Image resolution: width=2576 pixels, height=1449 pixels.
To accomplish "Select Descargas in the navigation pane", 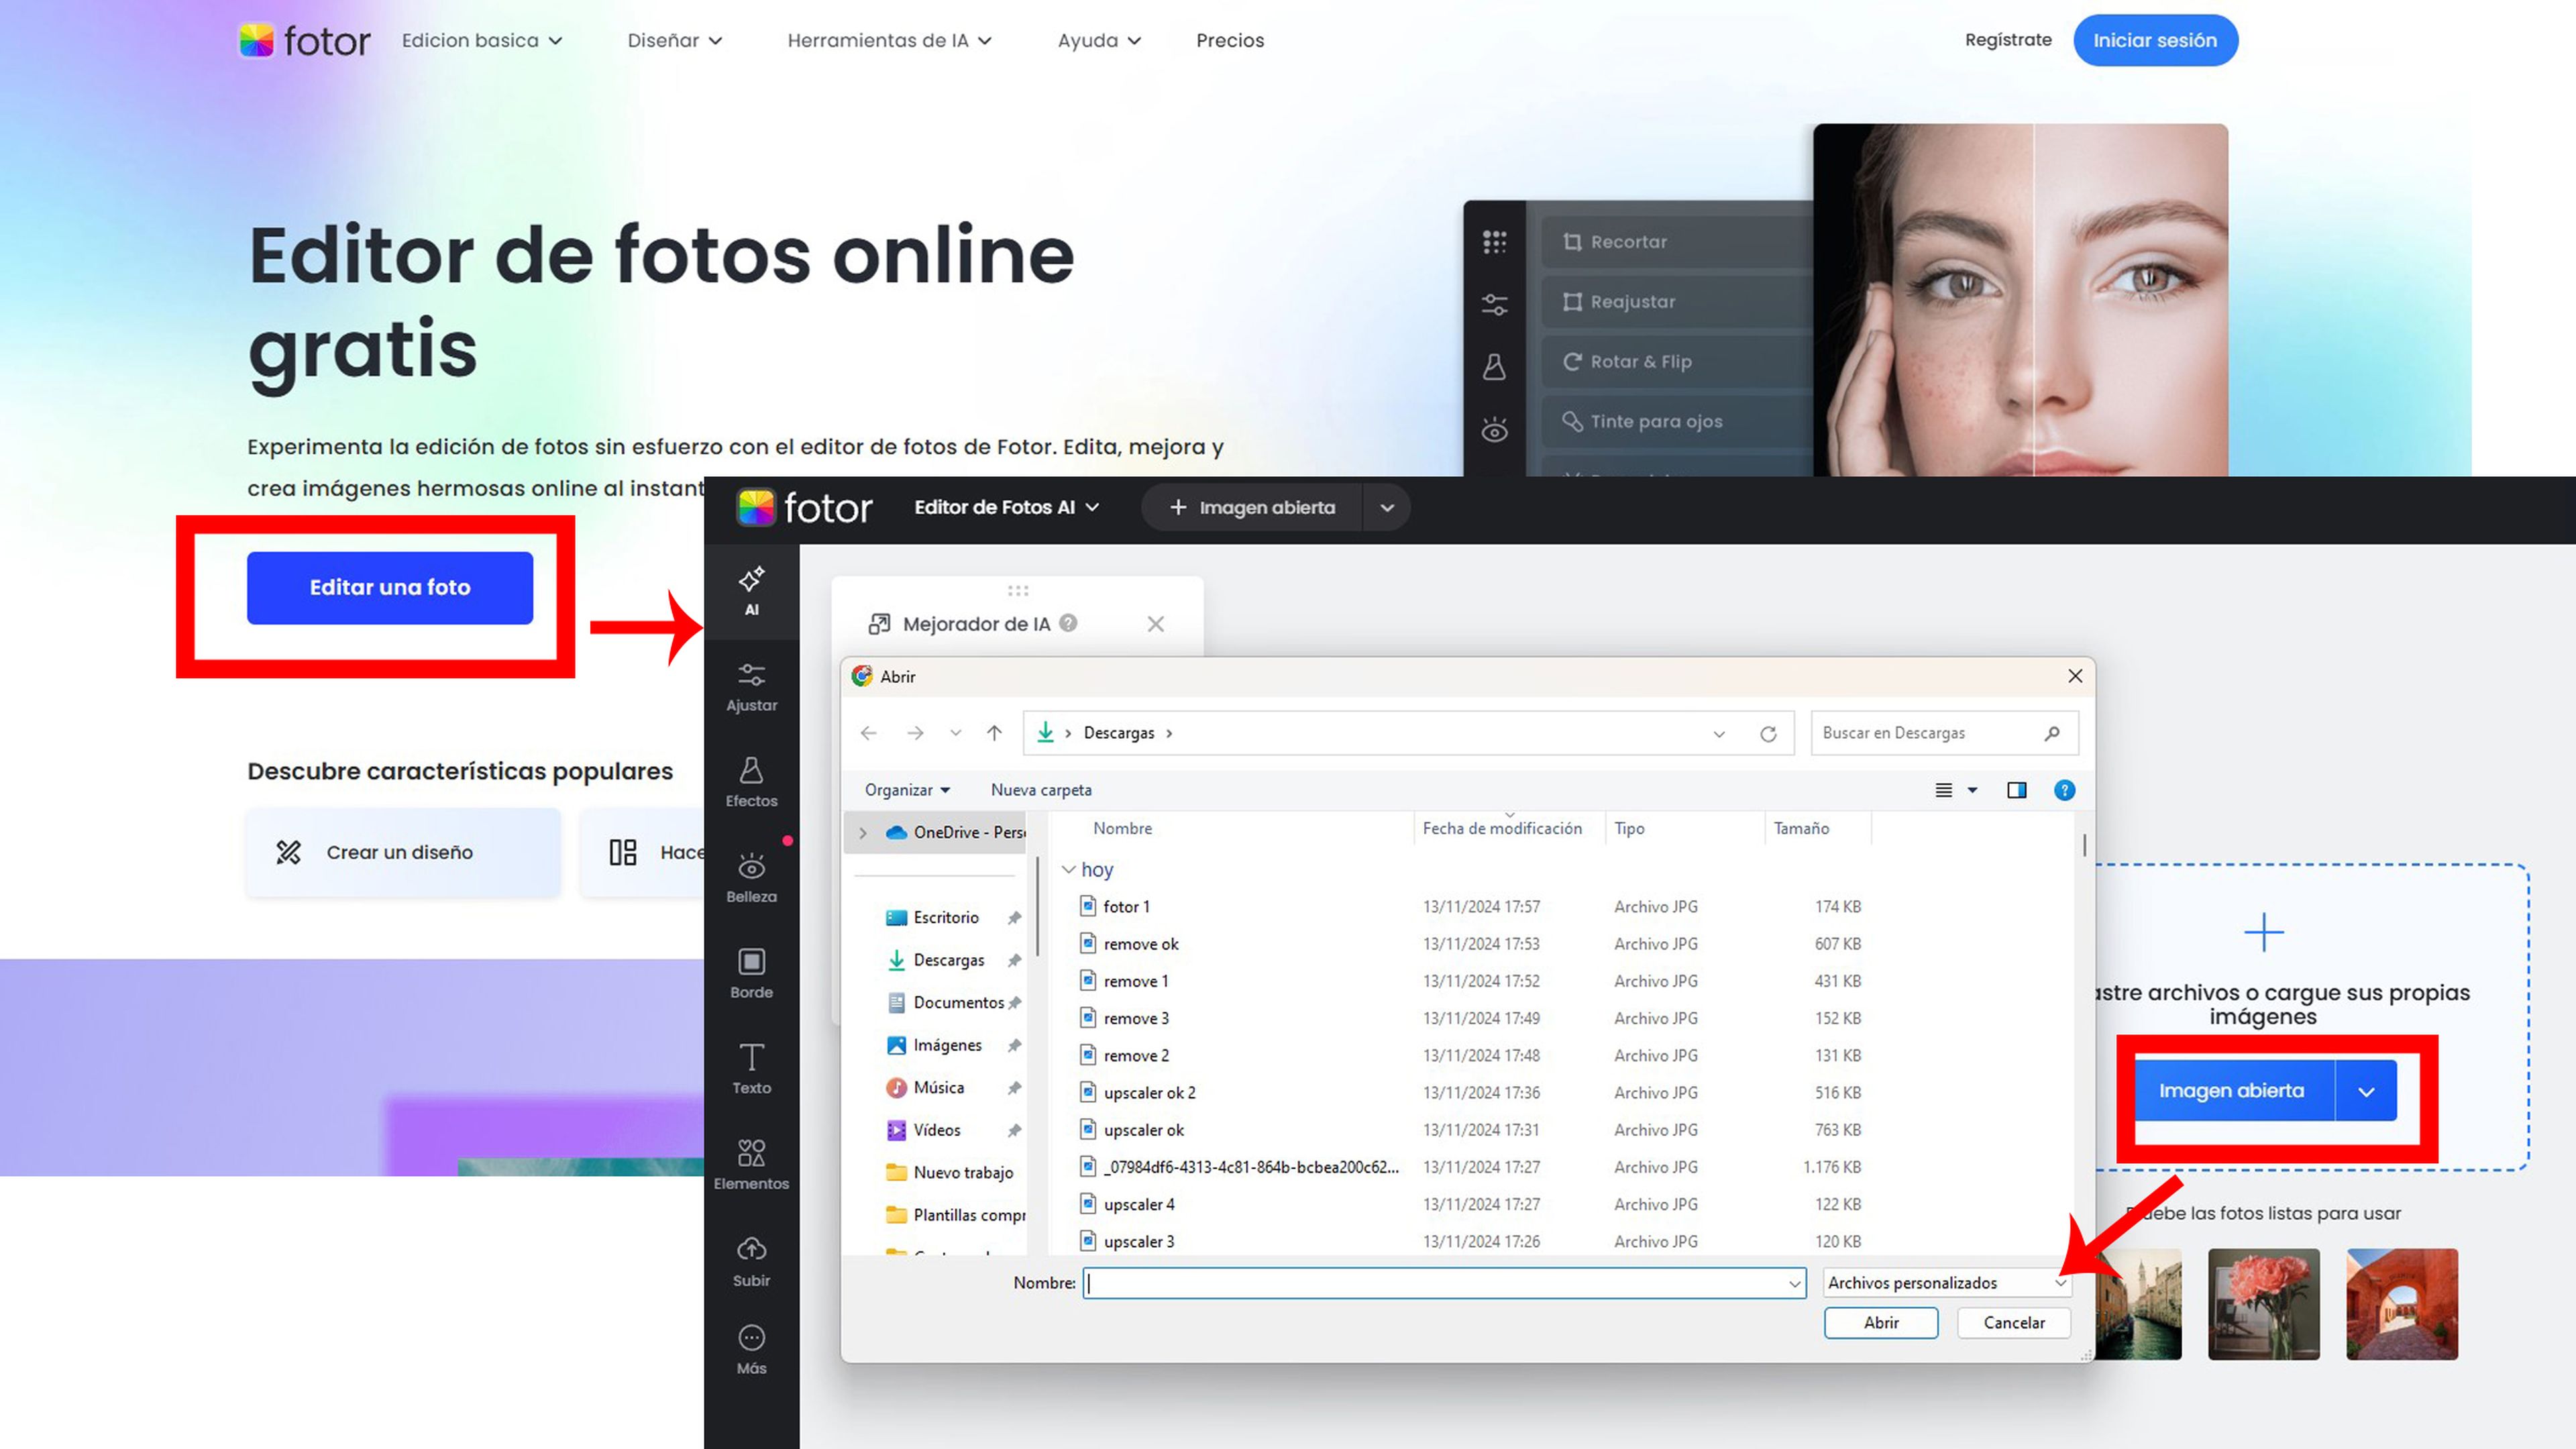I will (948, 960).
